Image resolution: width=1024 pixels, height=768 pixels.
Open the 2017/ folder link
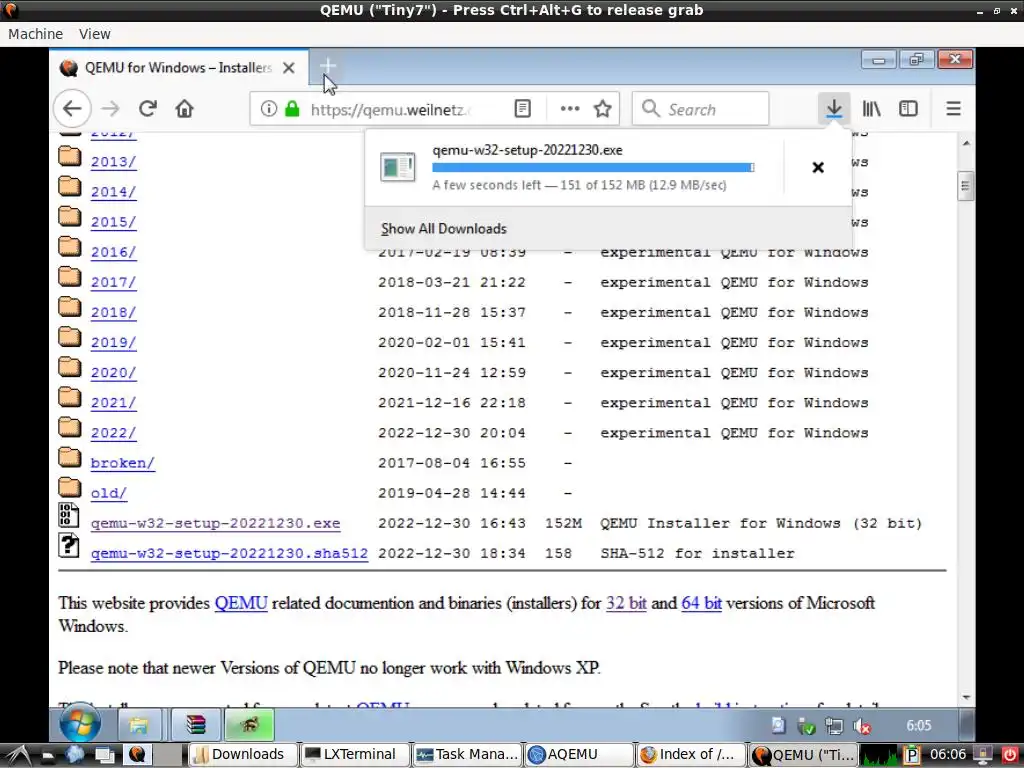[113, 282]
